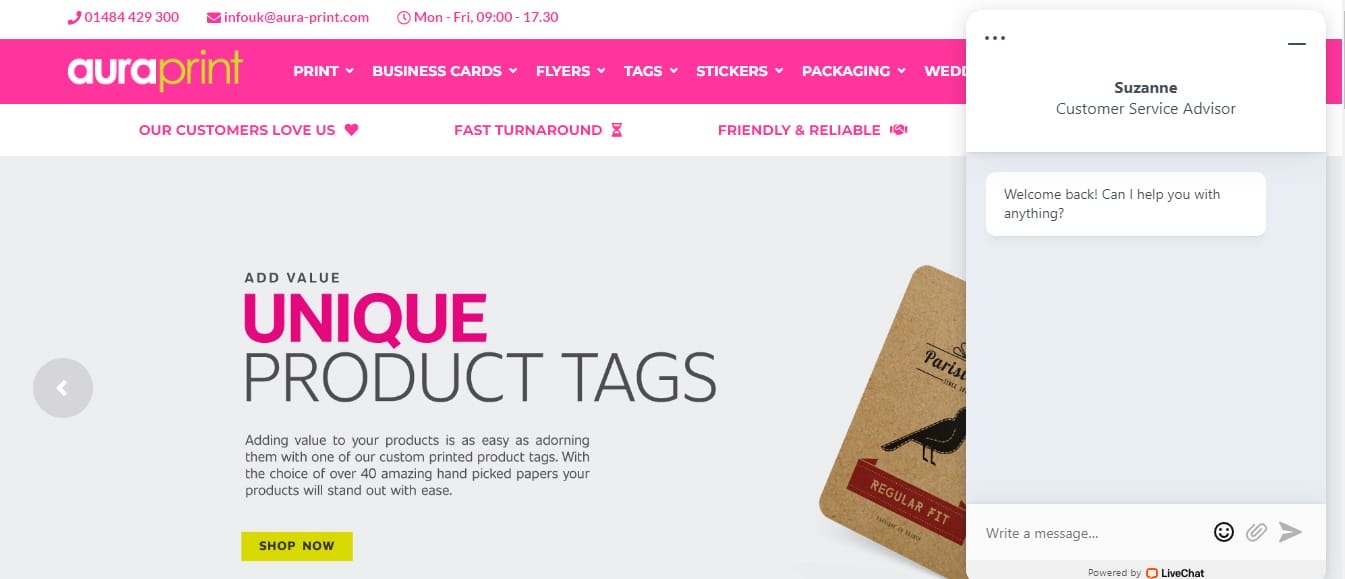This screenshot has height=579, width=1345.
Task: Click the SHOP NOW button
Action: point(297,546)
